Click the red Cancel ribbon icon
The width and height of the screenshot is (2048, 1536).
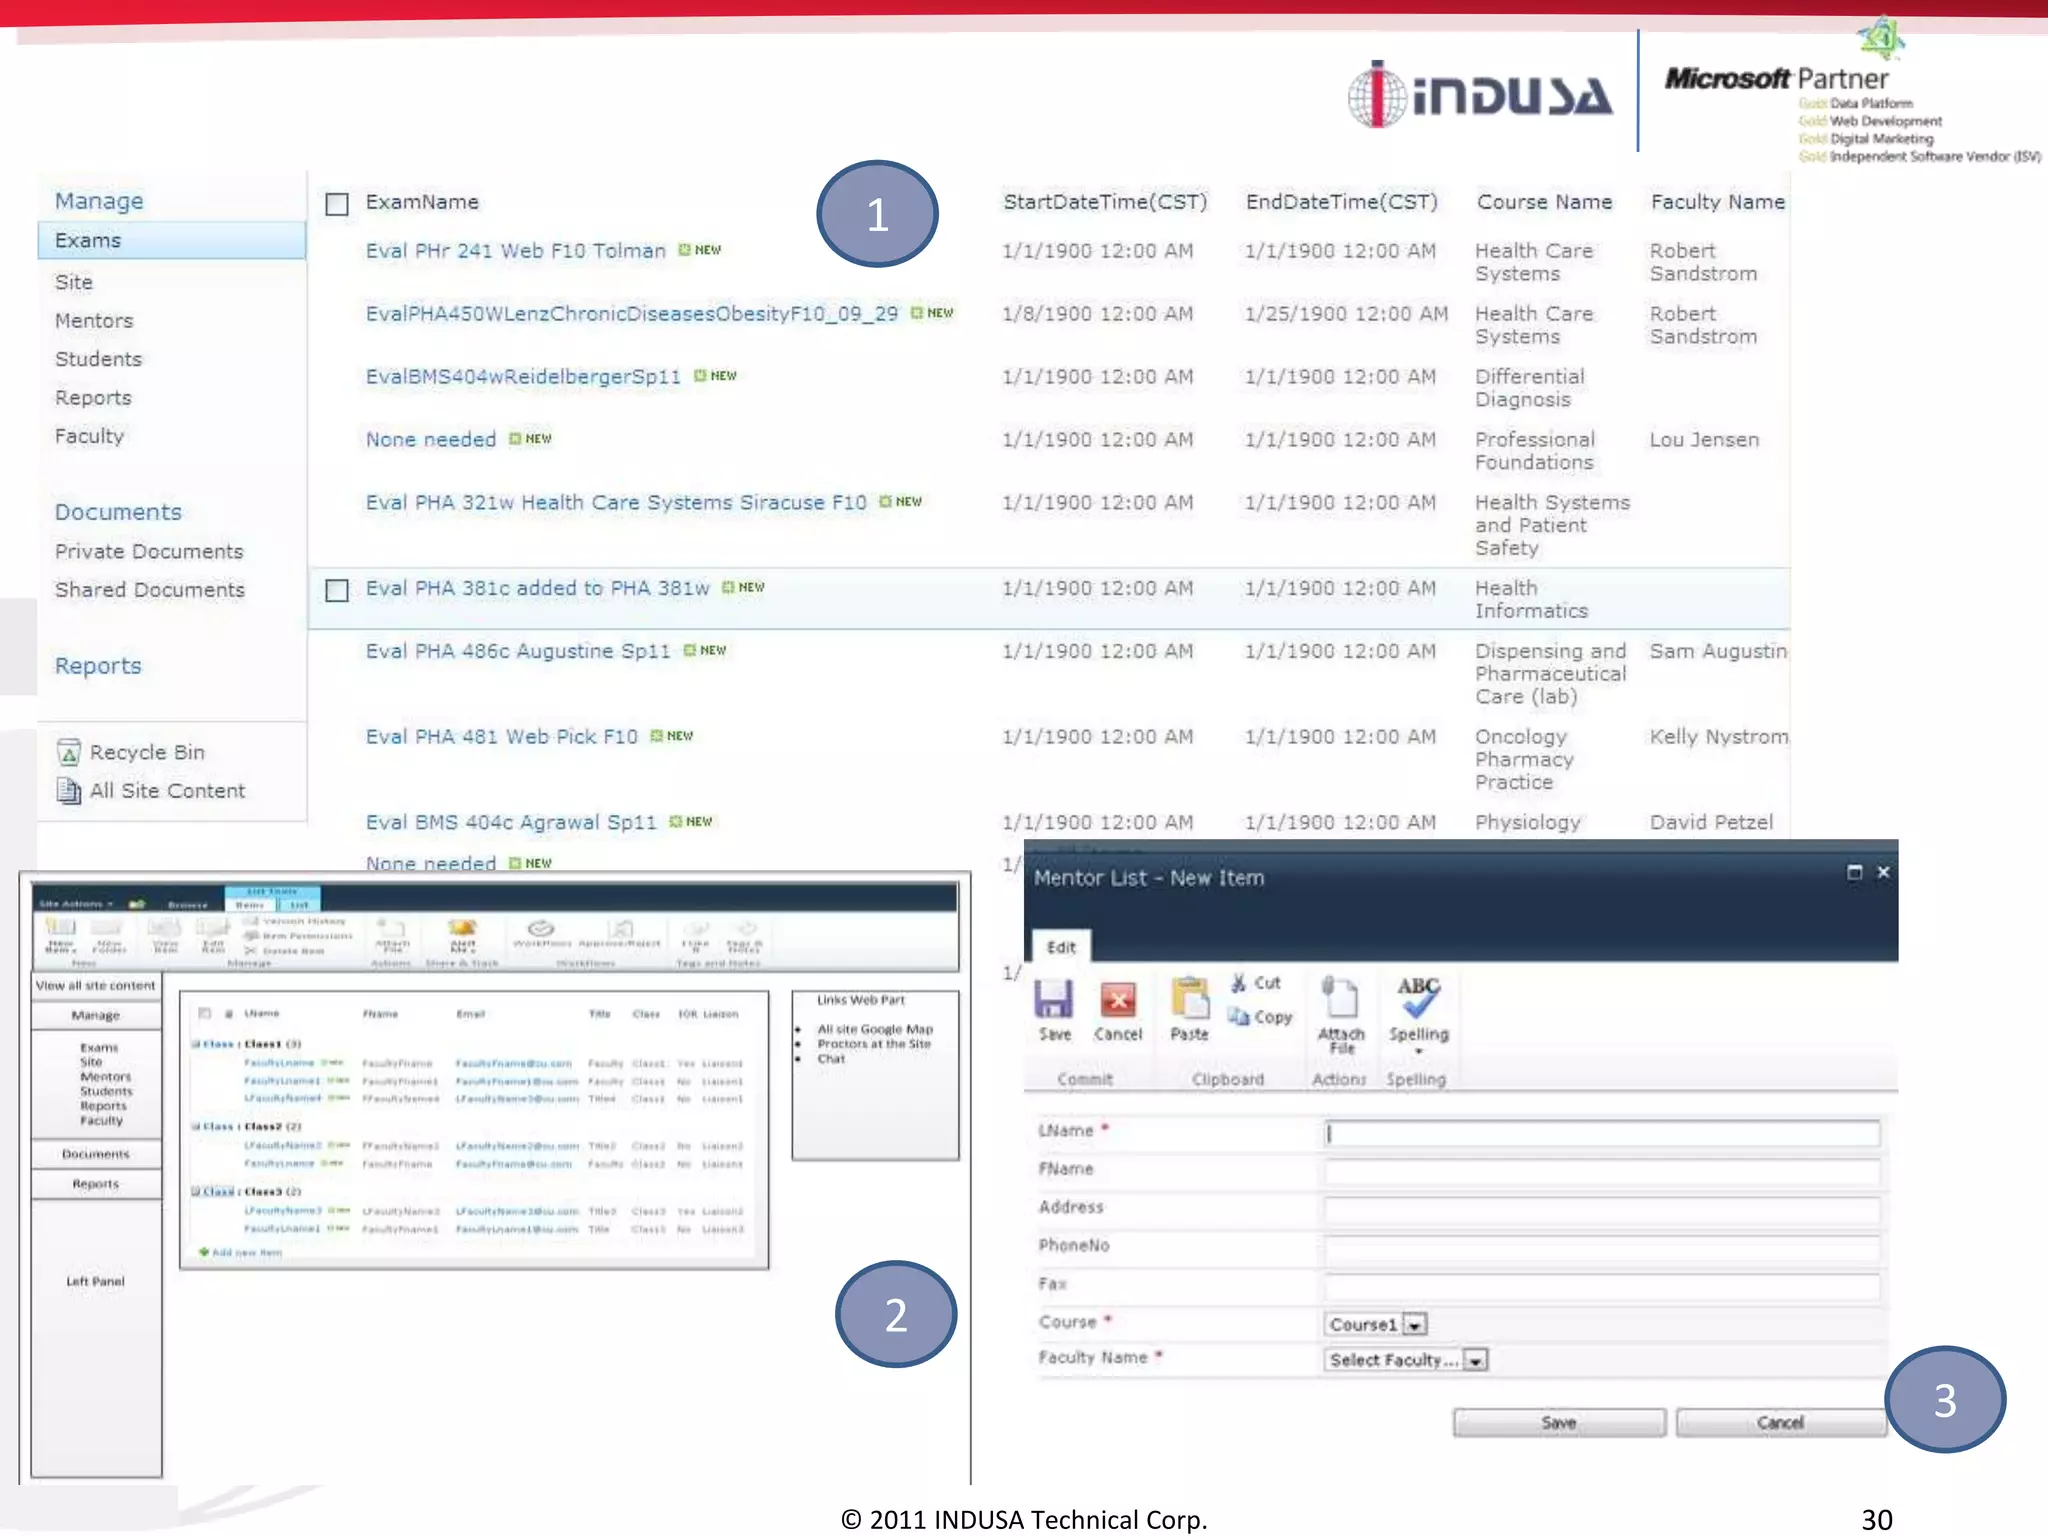[x=1117, y=1000]
